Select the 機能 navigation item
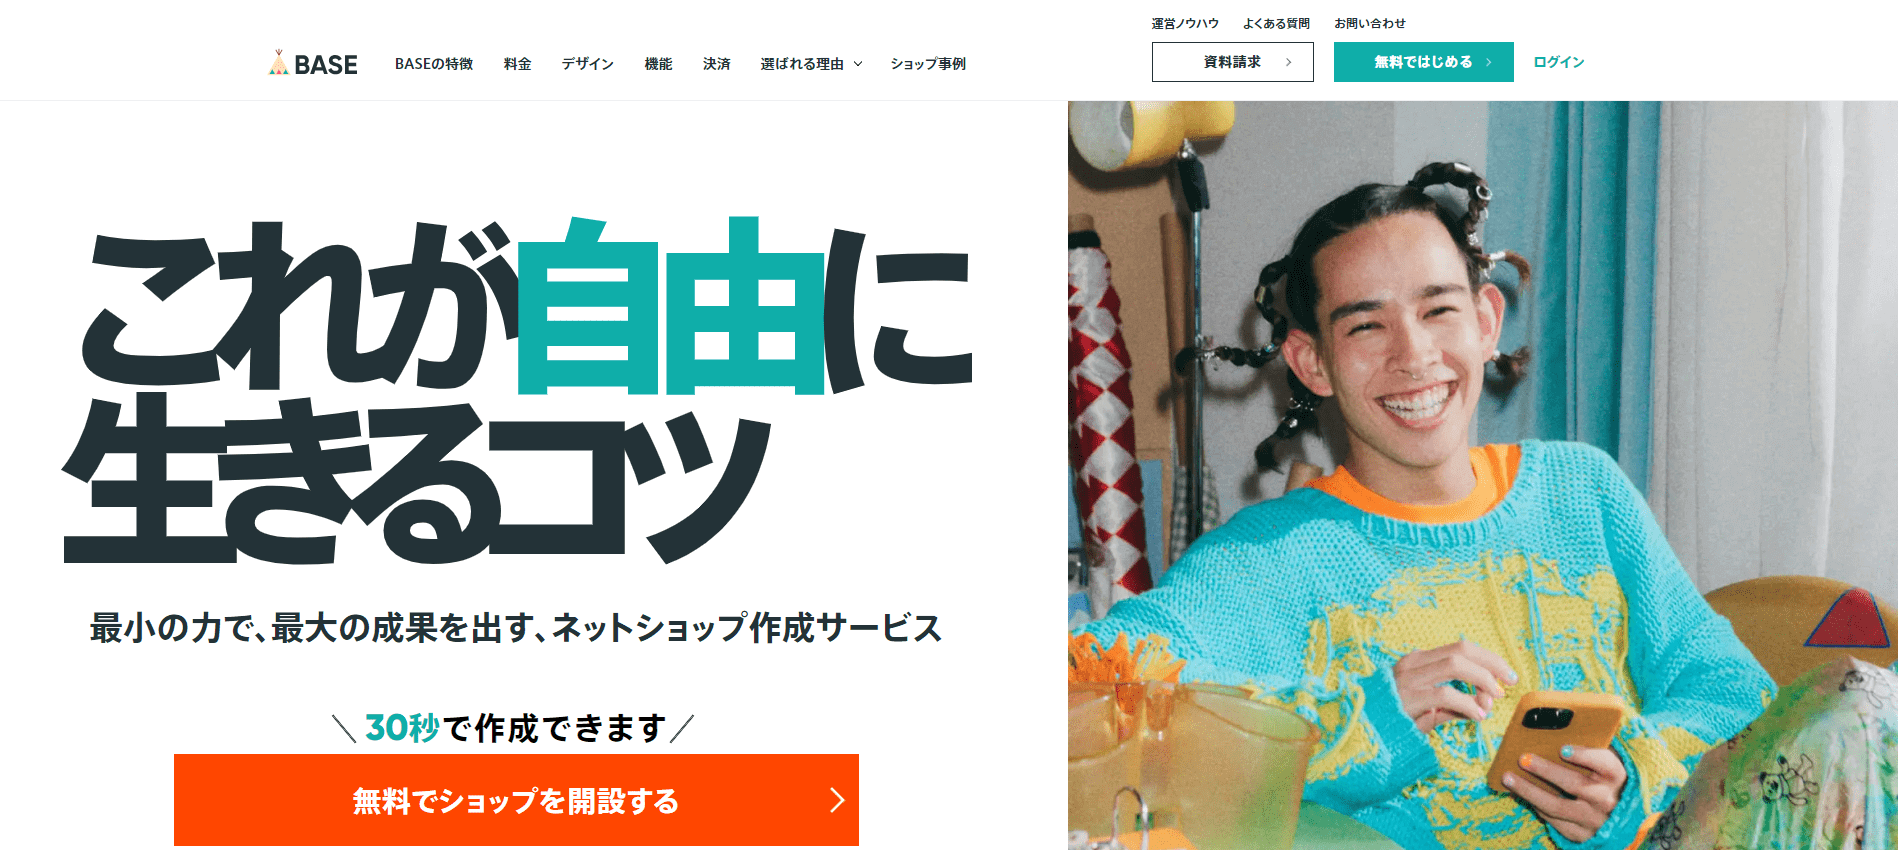This screenshot has width=1898, height=850. coord(658,64)
